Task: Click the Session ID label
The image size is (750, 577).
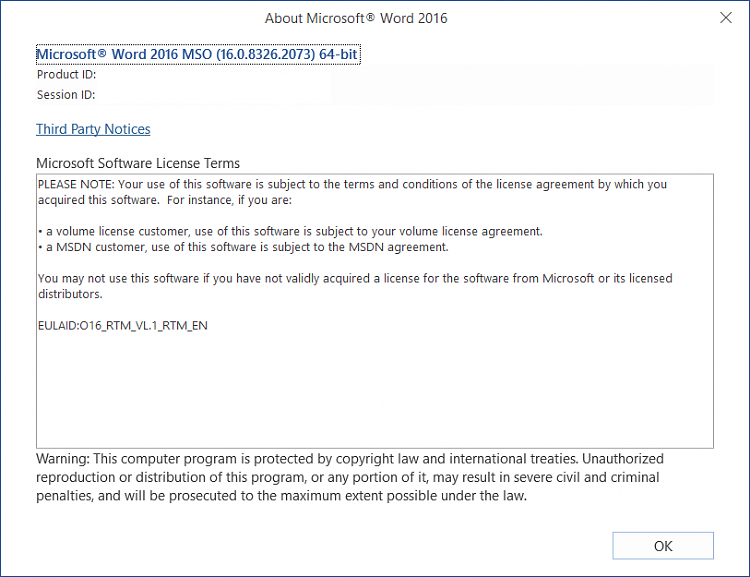Action: tap(66, 95)
